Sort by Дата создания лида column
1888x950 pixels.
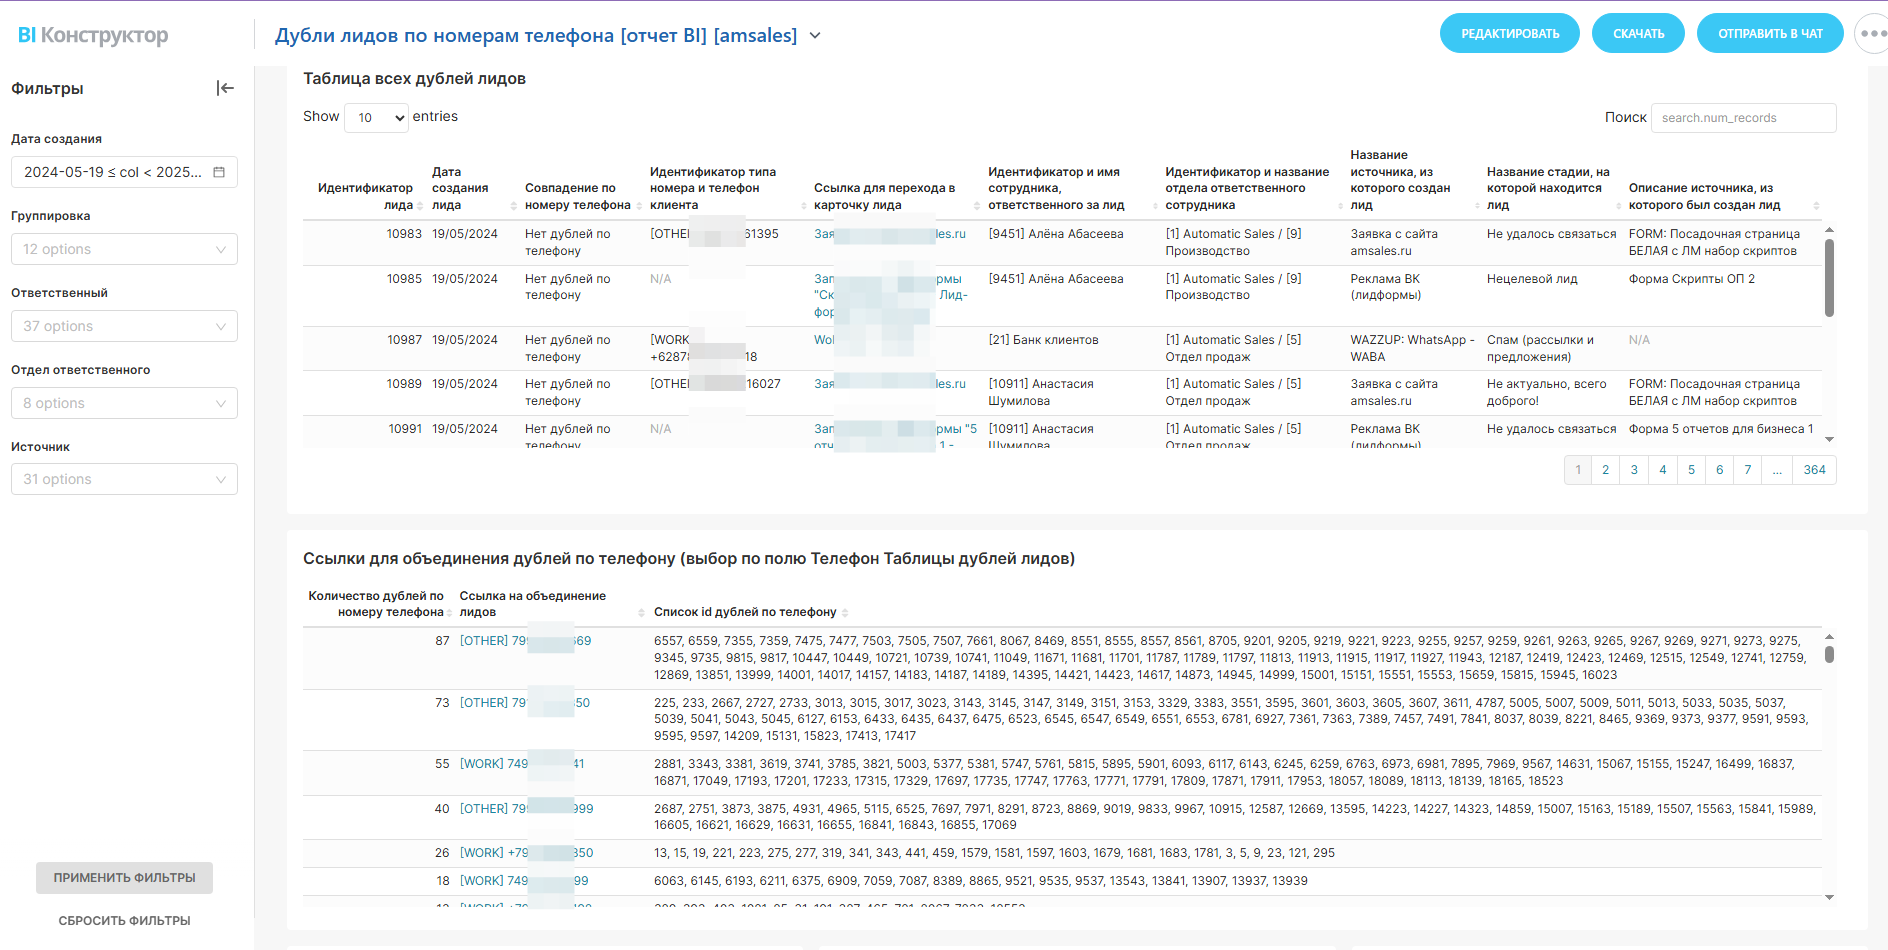[513, 206]
